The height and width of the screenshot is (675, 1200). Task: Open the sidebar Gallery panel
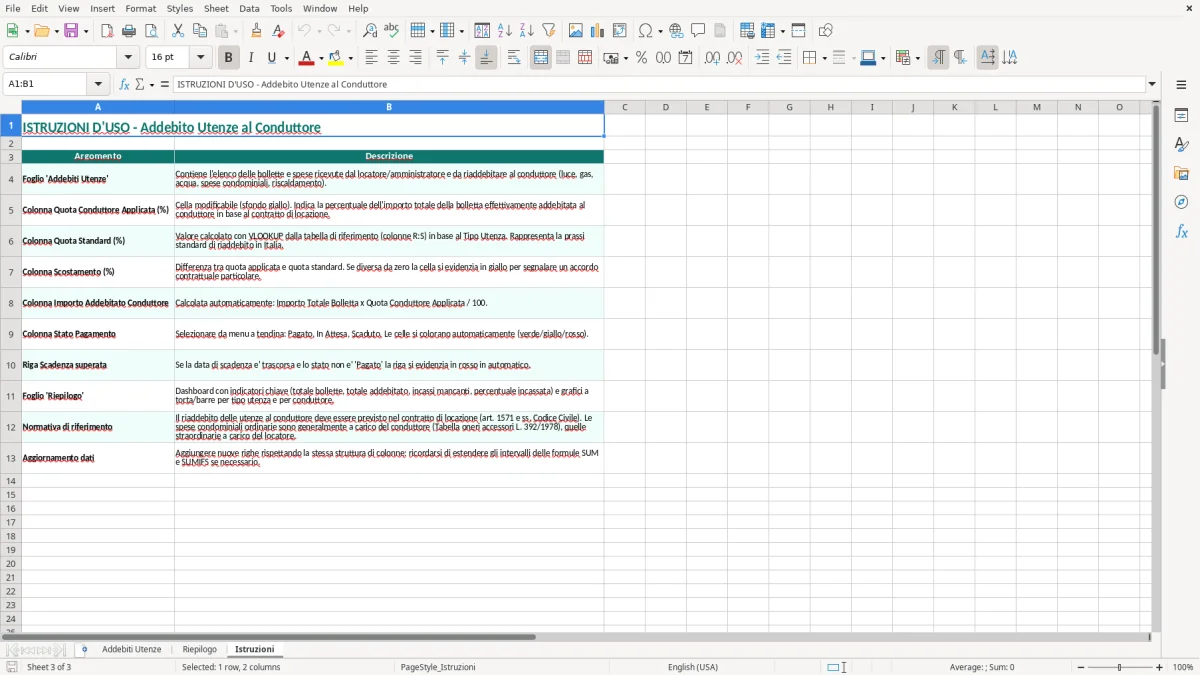[x=1181, y=174]
